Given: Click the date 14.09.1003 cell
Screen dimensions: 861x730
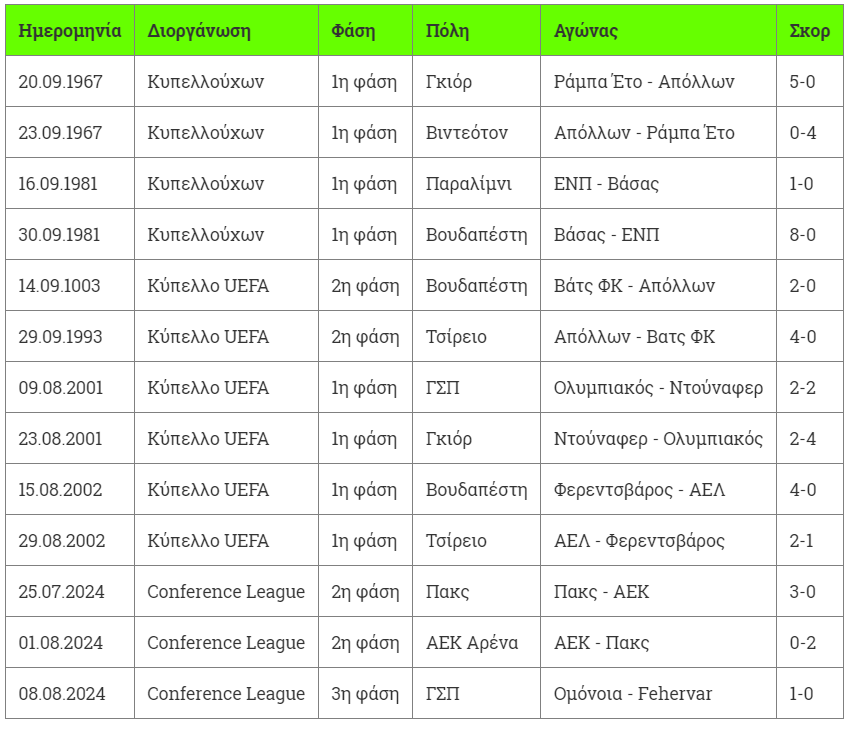Looking at the screenshot, I should click(59, 286).
